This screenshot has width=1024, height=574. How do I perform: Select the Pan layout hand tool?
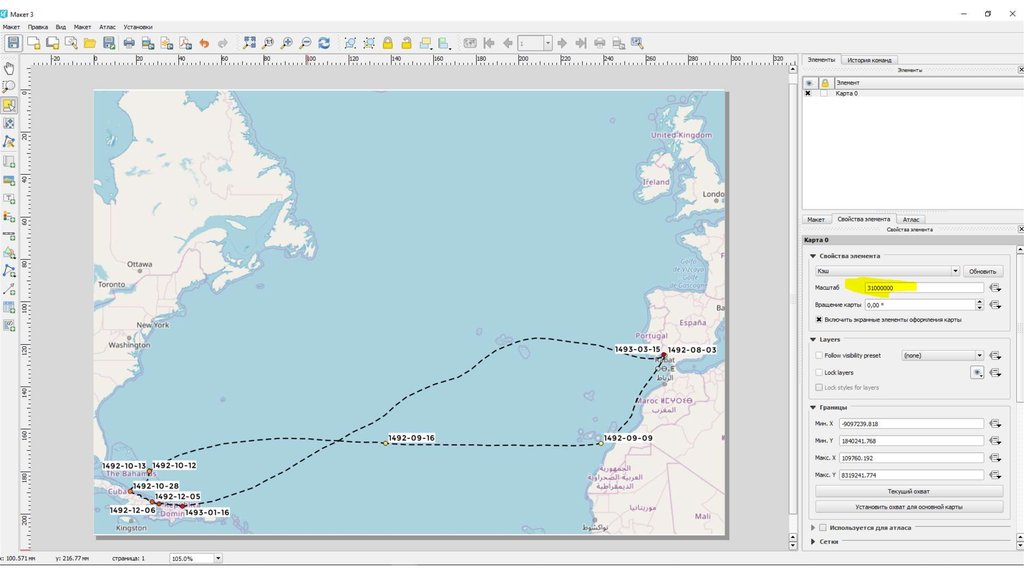coord(9,68)
